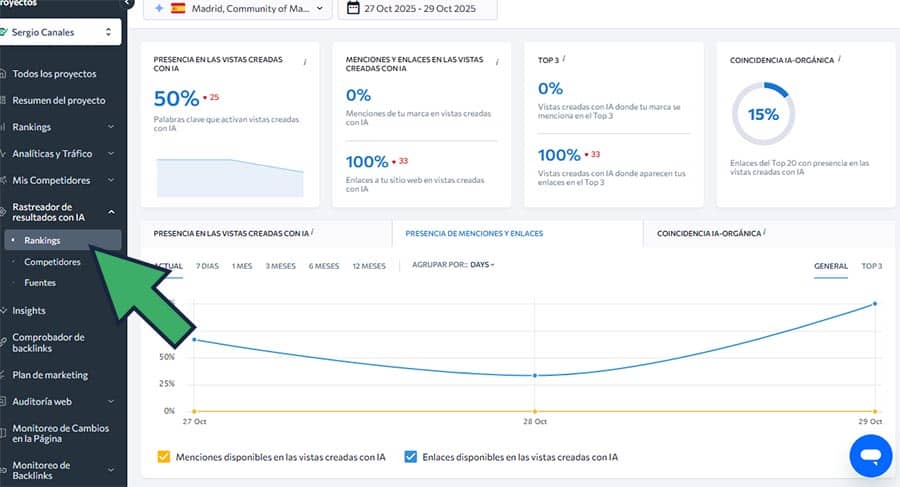Expand Auditoría web section
Image resolution: width=900 pixels, height=487 pixels.
[x=111, y=401]
